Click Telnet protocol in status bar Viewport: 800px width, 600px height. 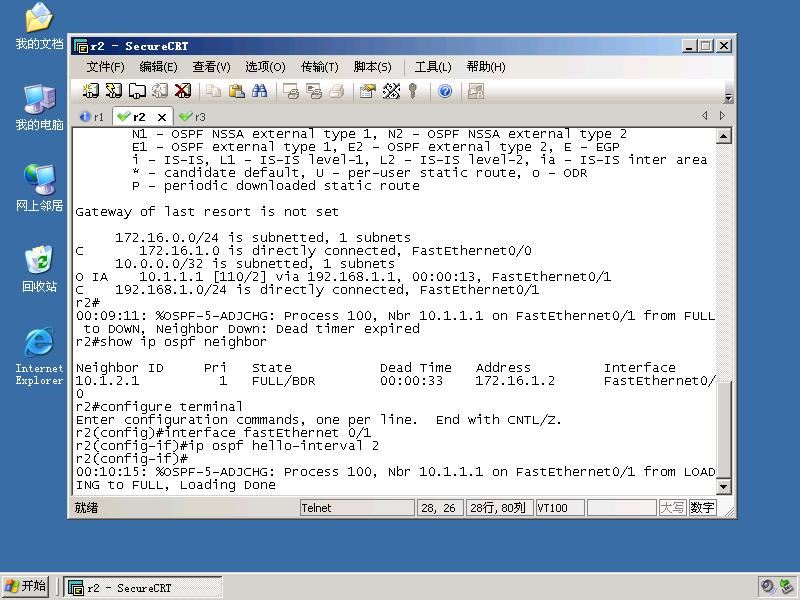[357, 508]
